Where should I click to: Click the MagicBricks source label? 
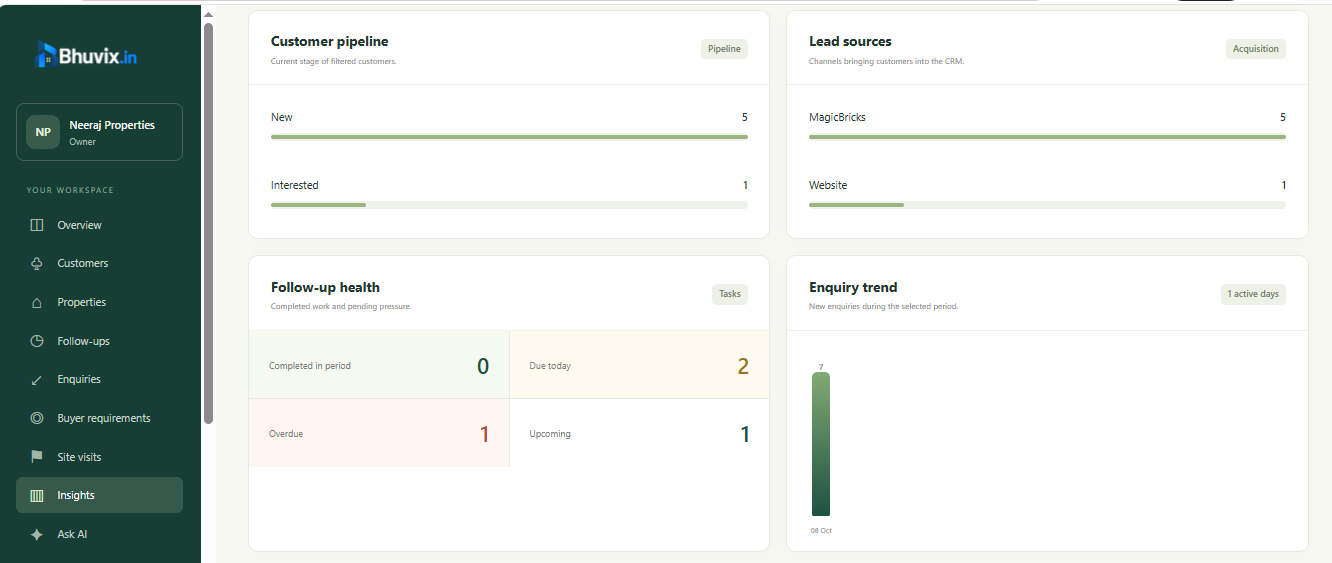coord(837,117)
